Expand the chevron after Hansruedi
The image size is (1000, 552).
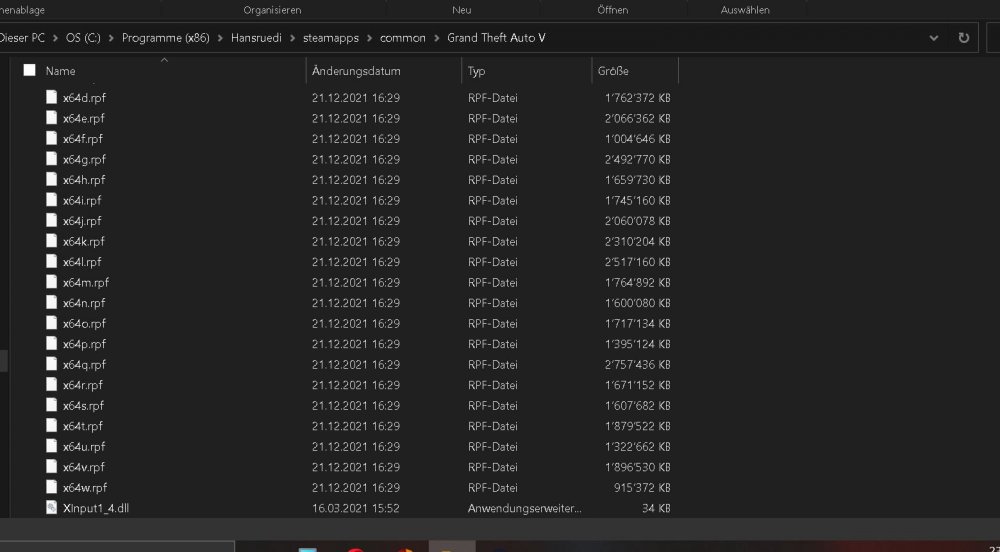pos(292,38)
